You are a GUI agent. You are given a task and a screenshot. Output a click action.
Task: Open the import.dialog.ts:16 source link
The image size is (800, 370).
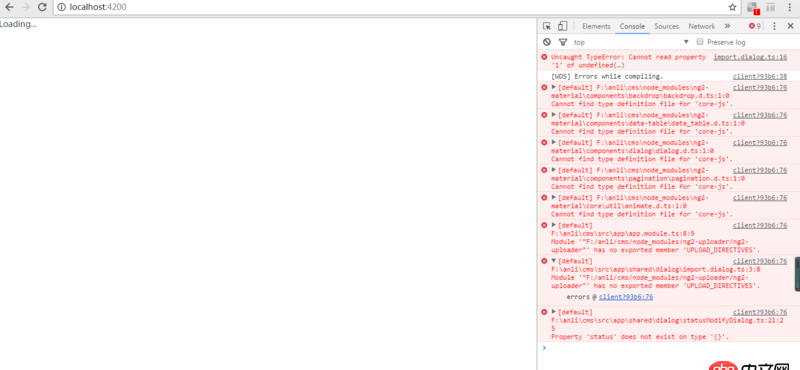(x=750, y=57)
